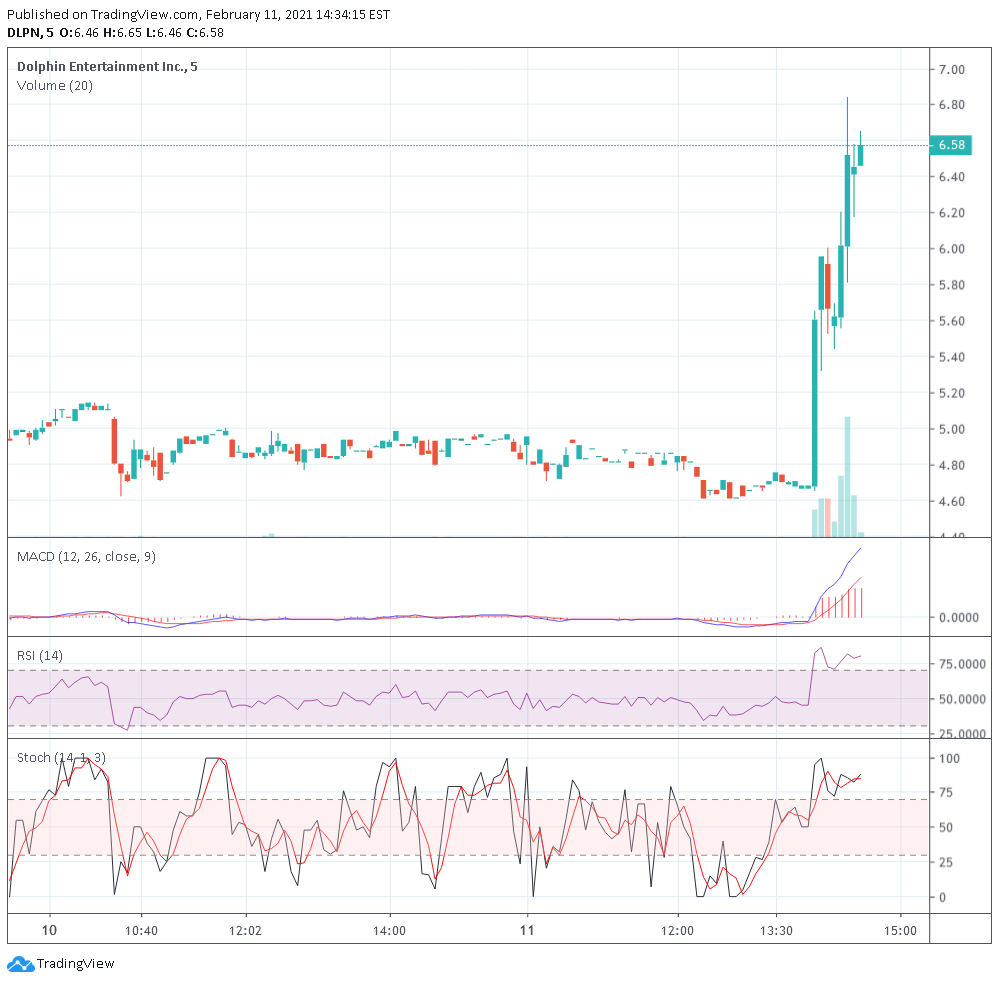Image resolution: width=999 pixels, height=984 pixels.
Task: Select the Dolphin Entertainment Inc., 5 title
Action: tap(107, 66)
